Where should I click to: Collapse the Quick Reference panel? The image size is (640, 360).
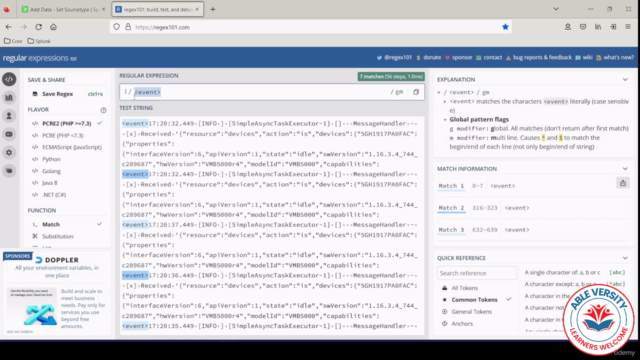(x=625, y=258)
